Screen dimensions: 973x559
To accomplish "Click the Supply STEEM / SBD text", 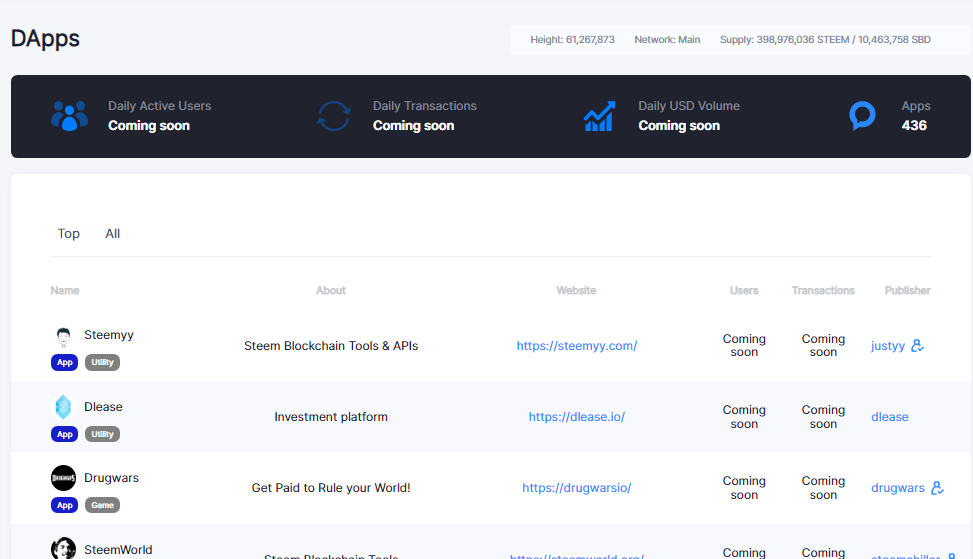I will tap(825, 40).
